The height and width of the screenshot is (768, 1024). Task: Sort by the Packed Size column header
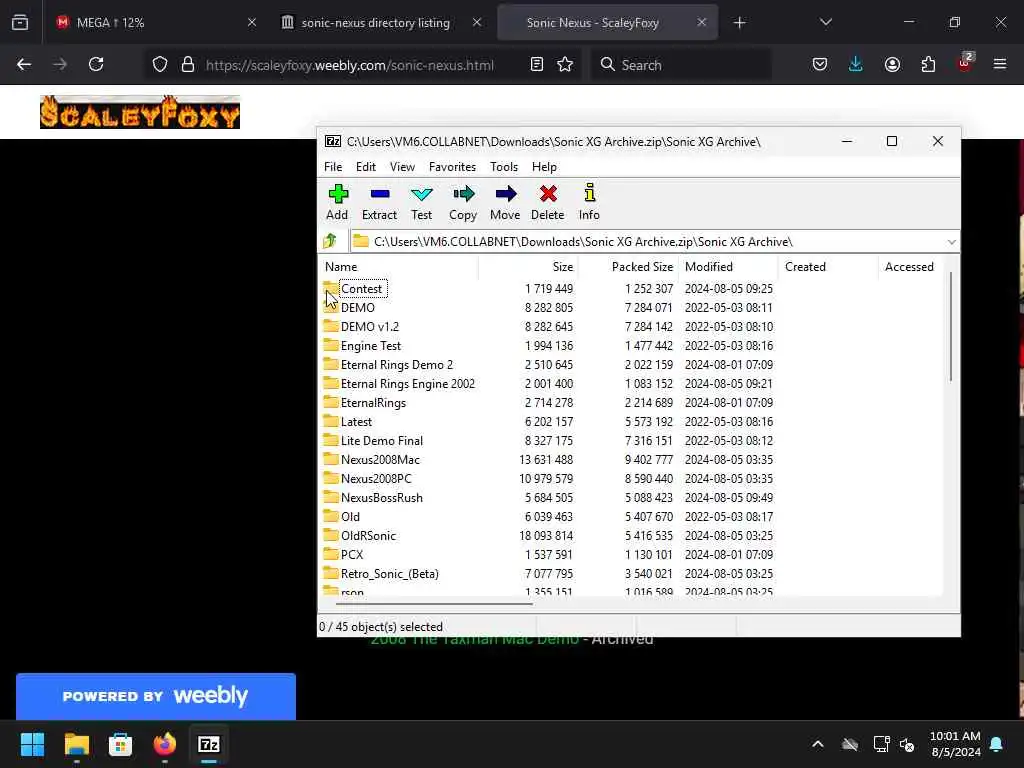click(x=628, y=266)
